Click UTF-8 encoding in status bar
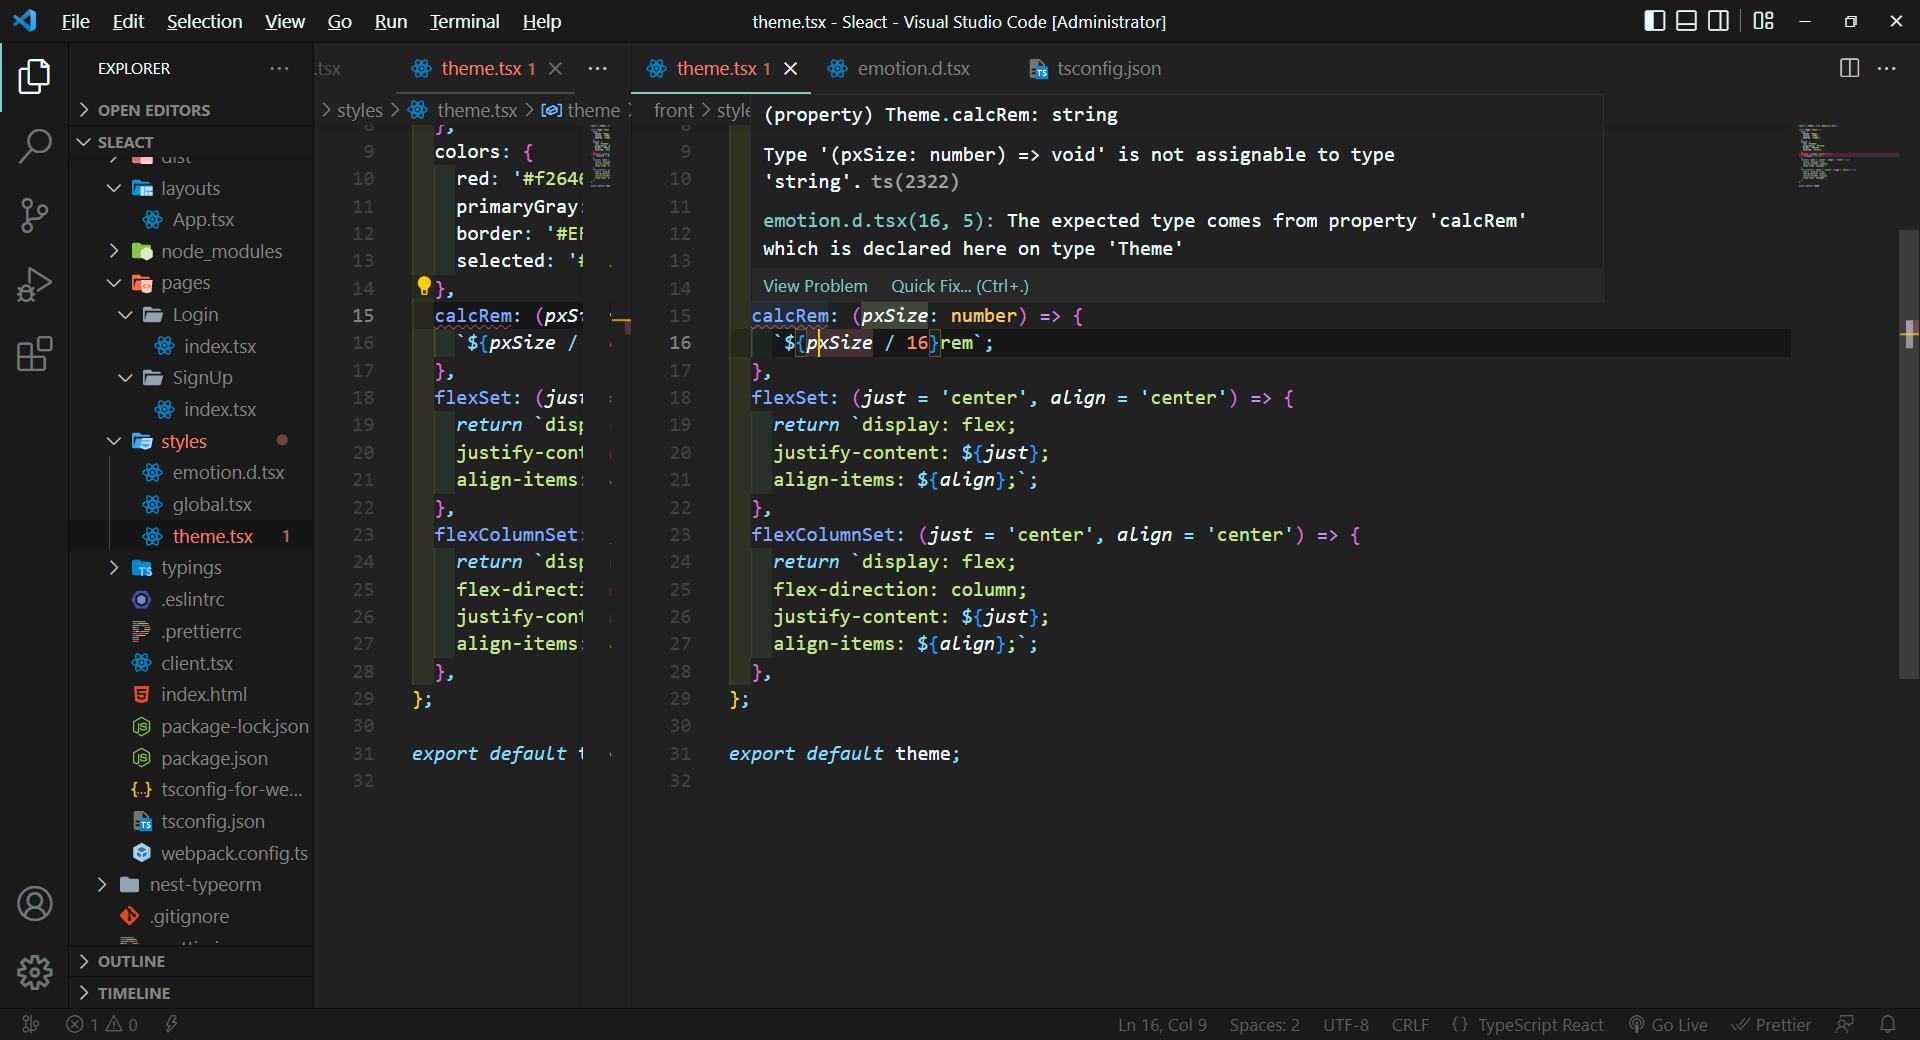This screenshot has height=1040, width=1920. pos(1345,1024)
